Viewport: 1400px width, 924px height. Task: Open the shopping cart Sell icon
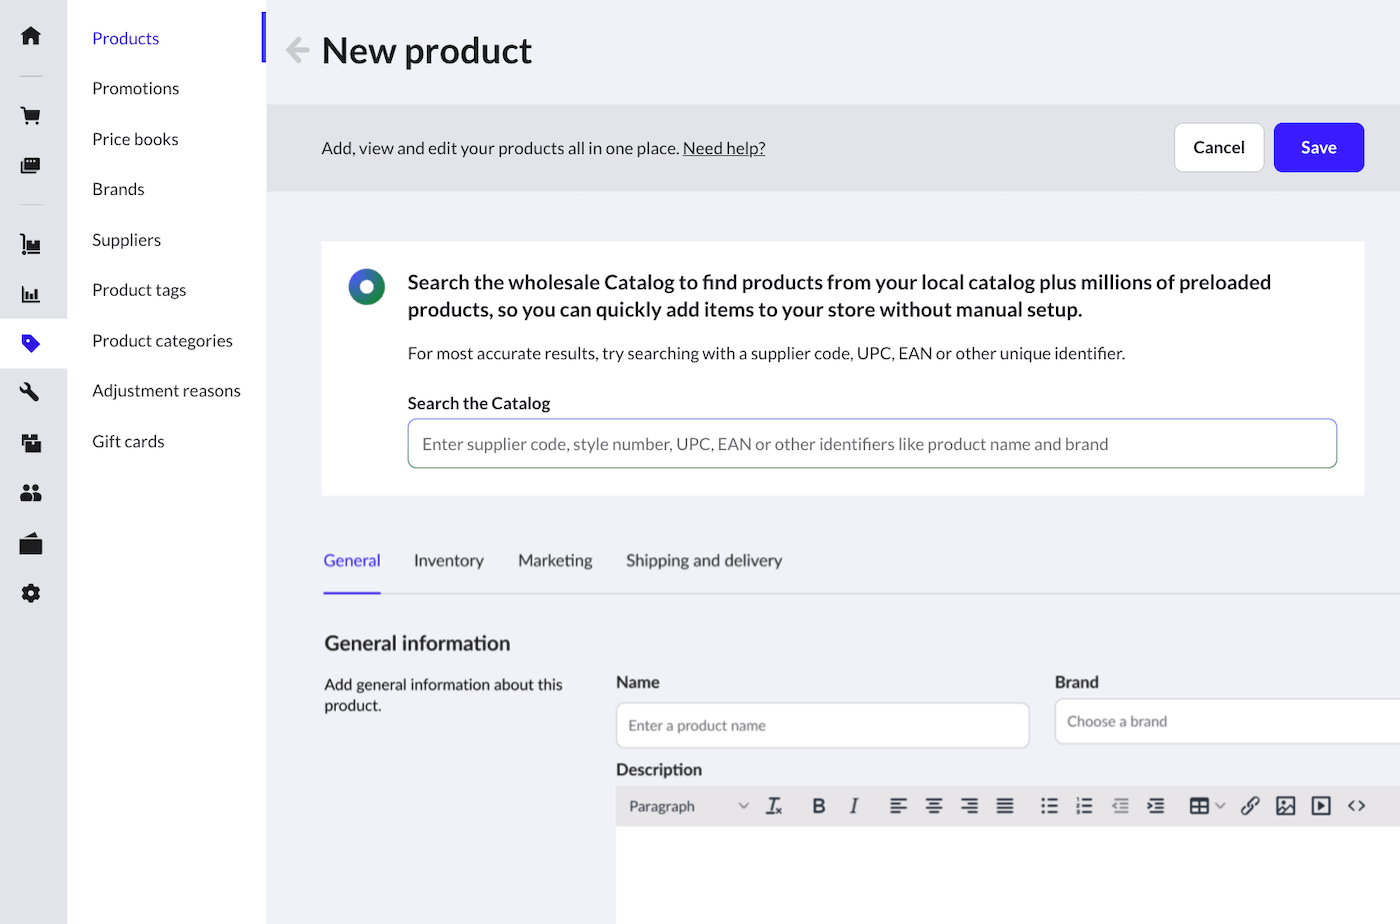pyautogui.click(x=31, y=116)
